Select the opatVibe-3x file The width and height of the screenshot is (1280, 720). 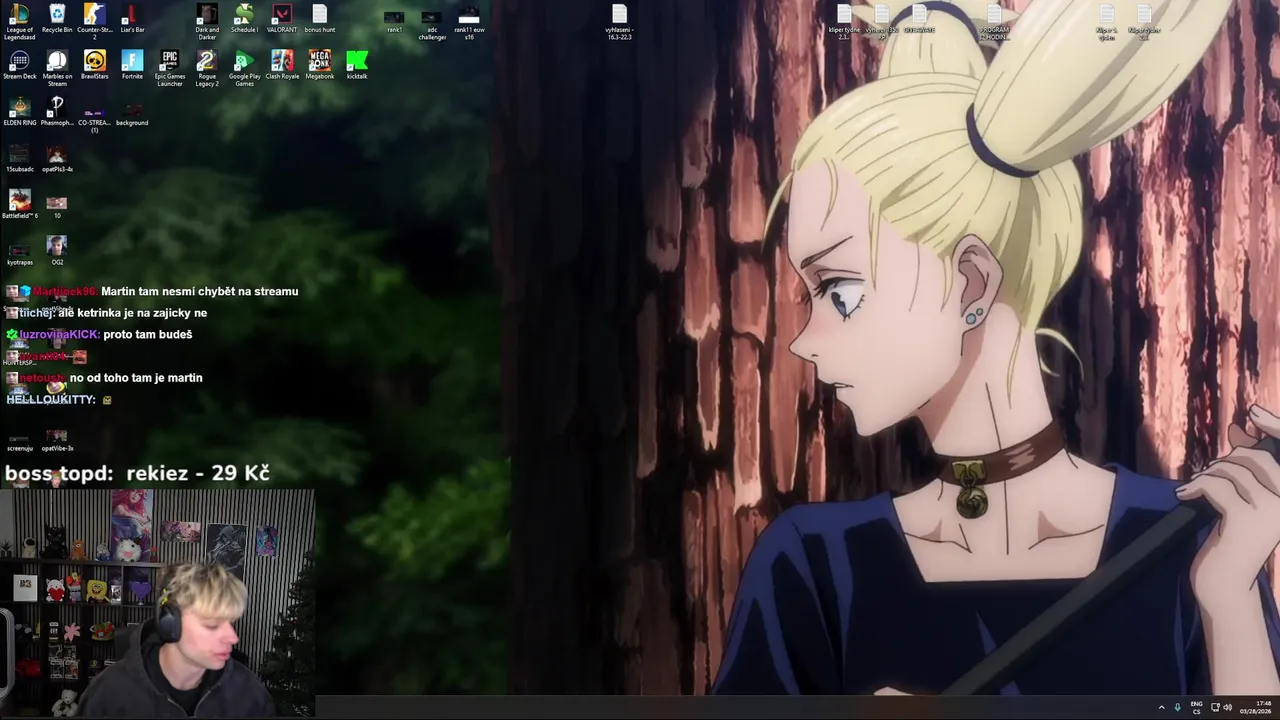[57, 440]
